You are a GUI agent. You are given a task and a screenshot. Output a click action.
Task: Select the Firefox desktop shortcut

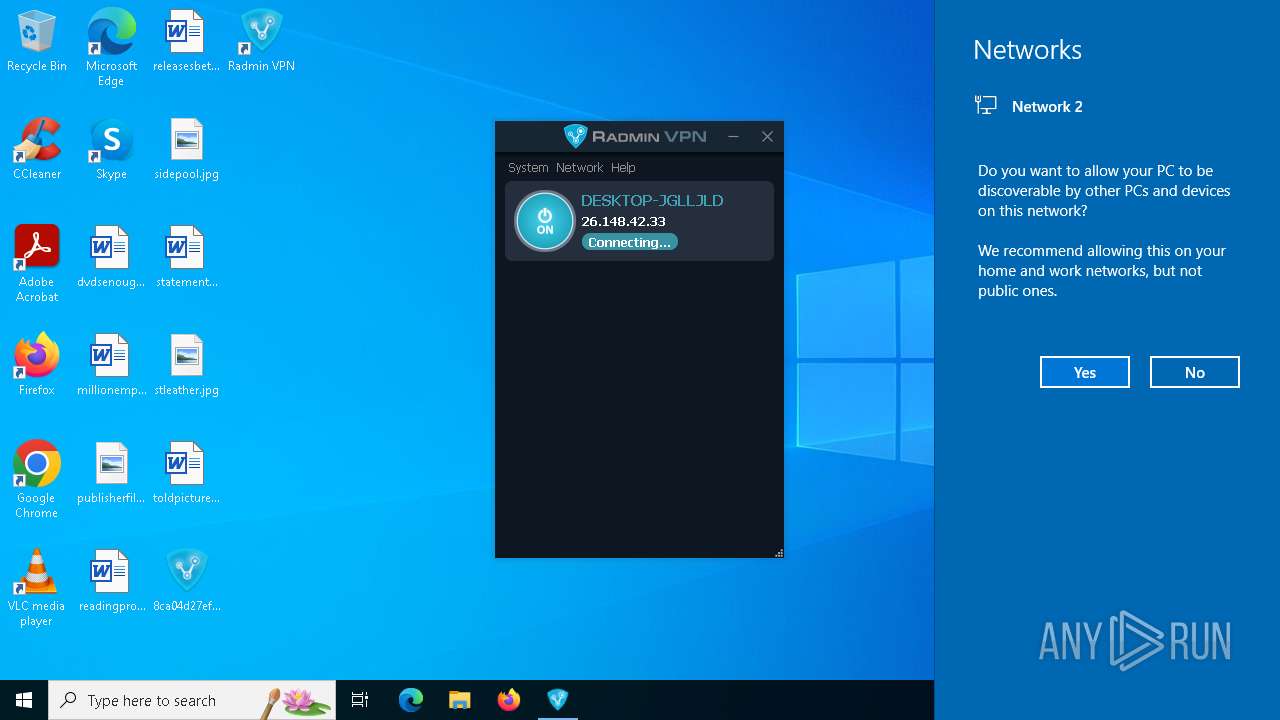(37, 366)
